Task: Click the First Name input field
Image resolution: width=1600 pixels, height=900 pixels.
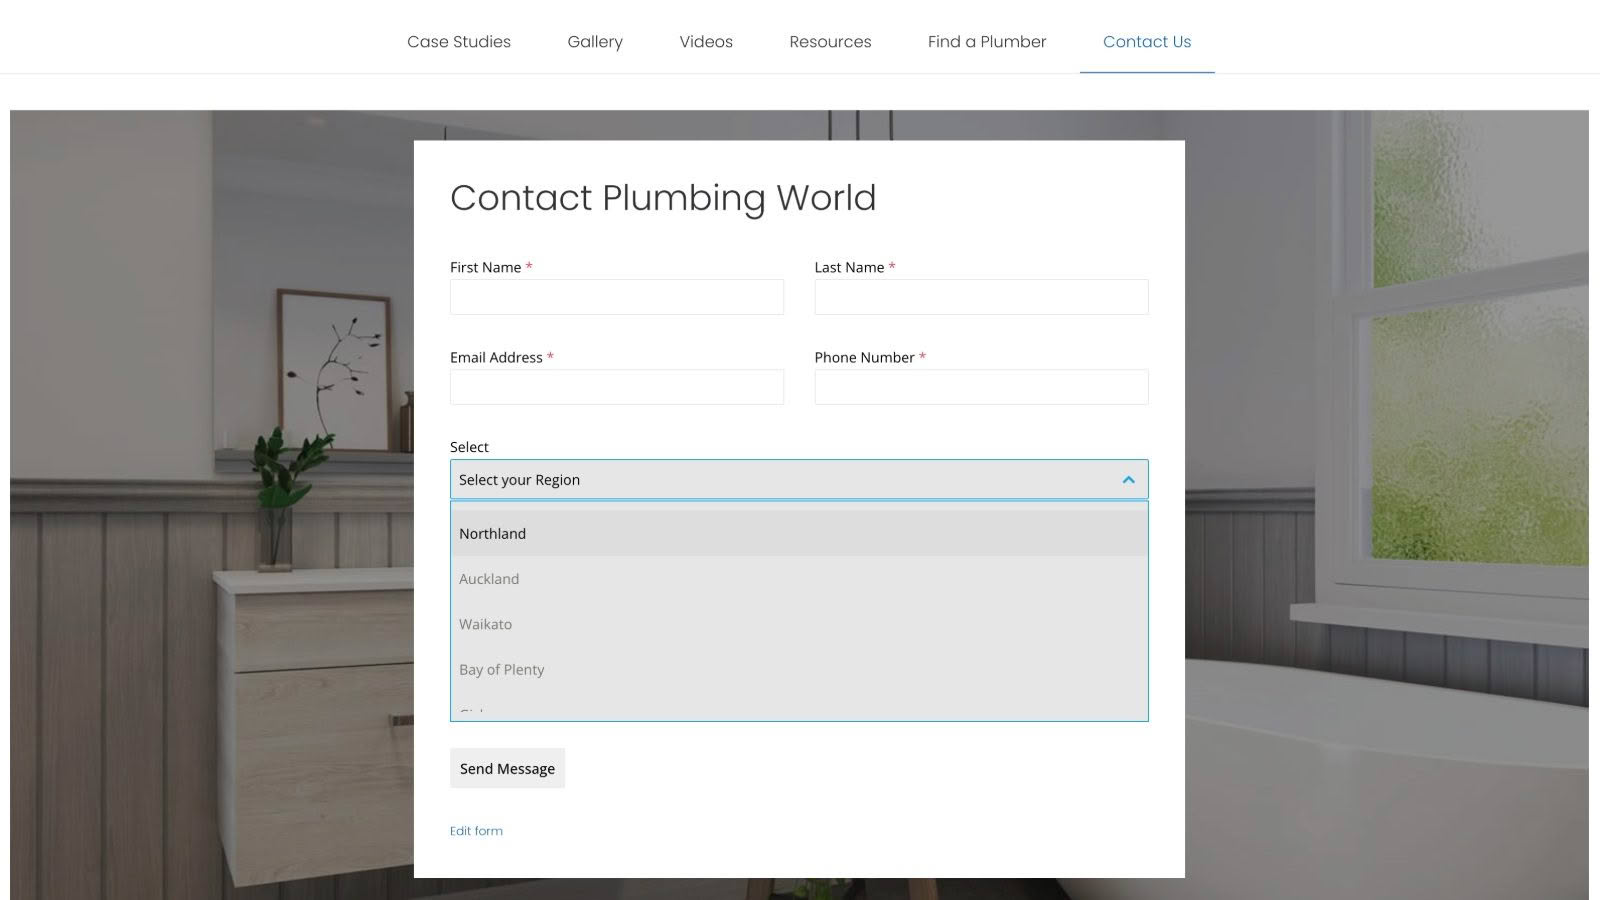Action: click(617, 297)
